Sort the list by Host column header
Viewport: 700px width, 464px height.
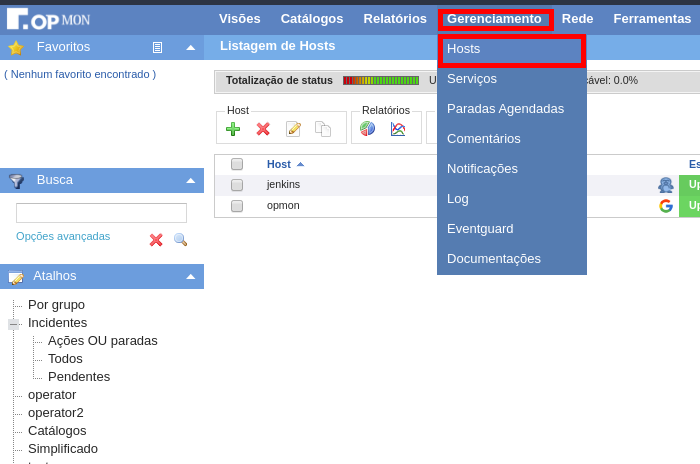[279, 164]
